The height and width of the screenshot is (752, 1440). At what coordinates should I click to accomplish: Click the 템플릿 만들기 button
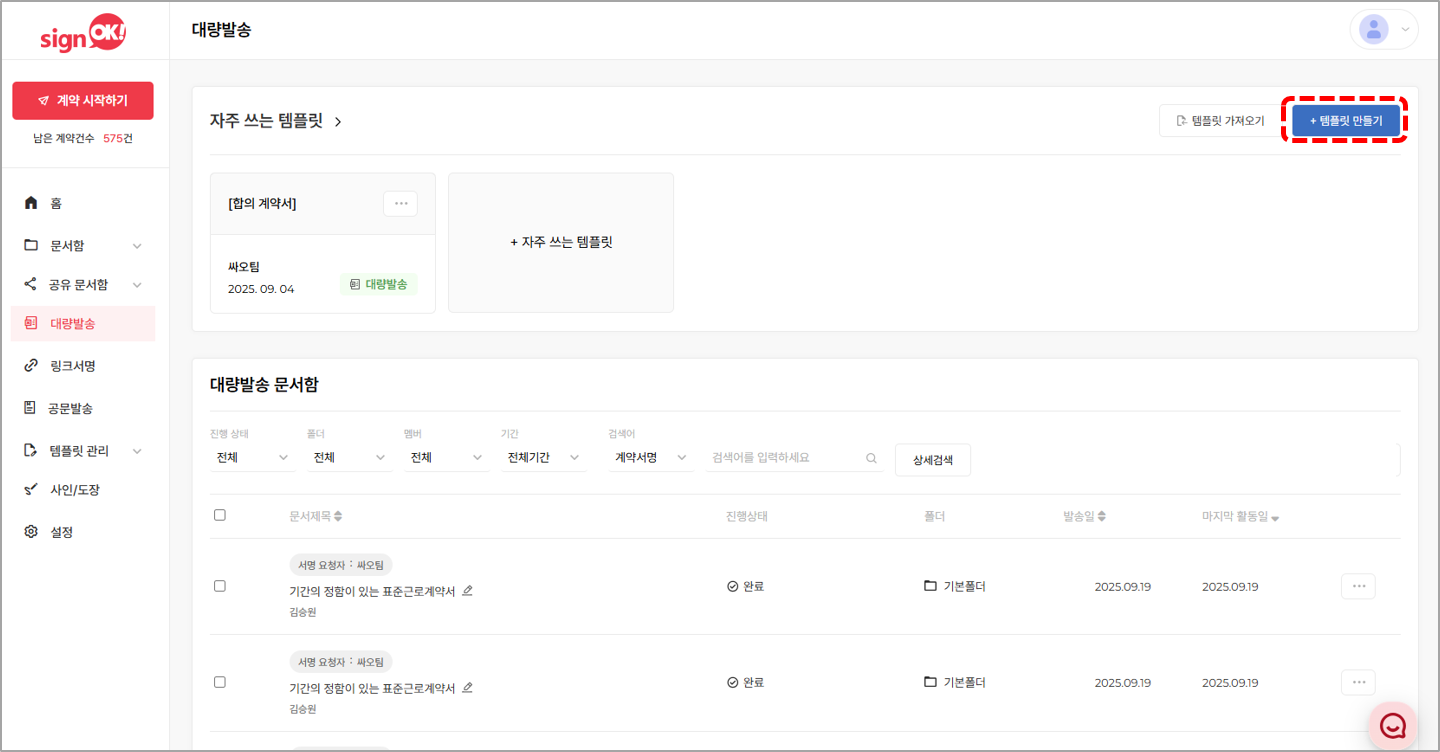[x=1345, y=120]
